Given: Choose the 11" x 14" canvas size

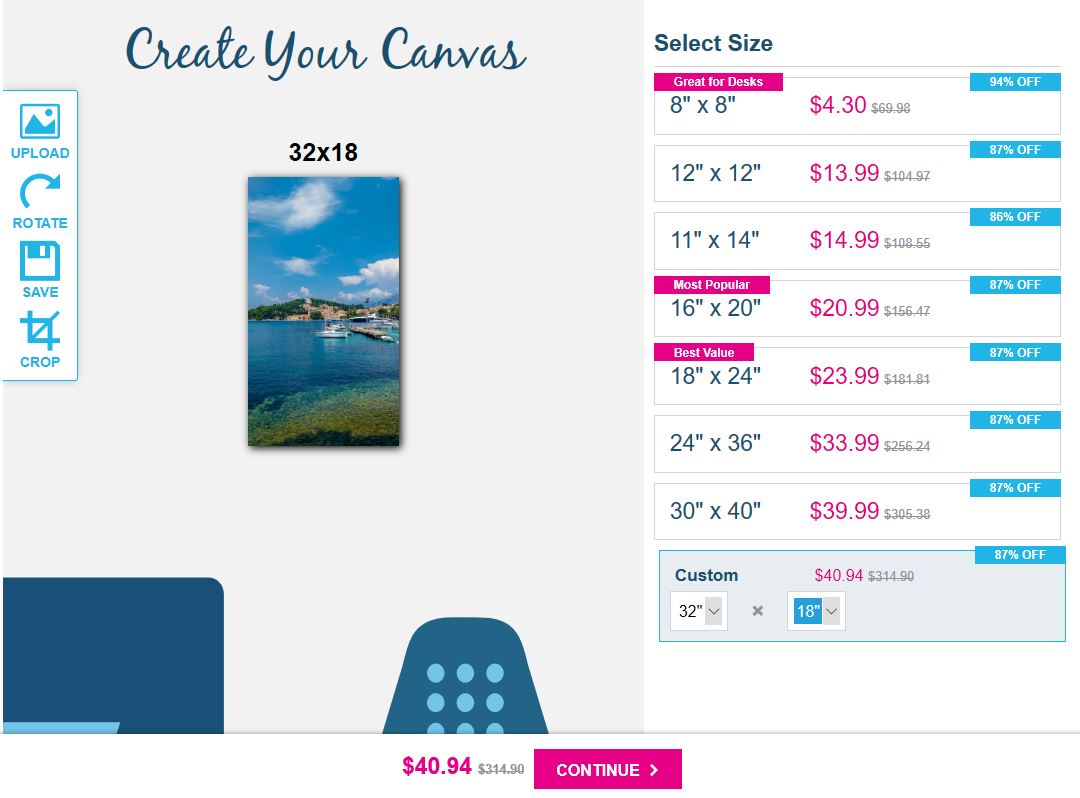Looking at the screenshot, I should [857, 239].
